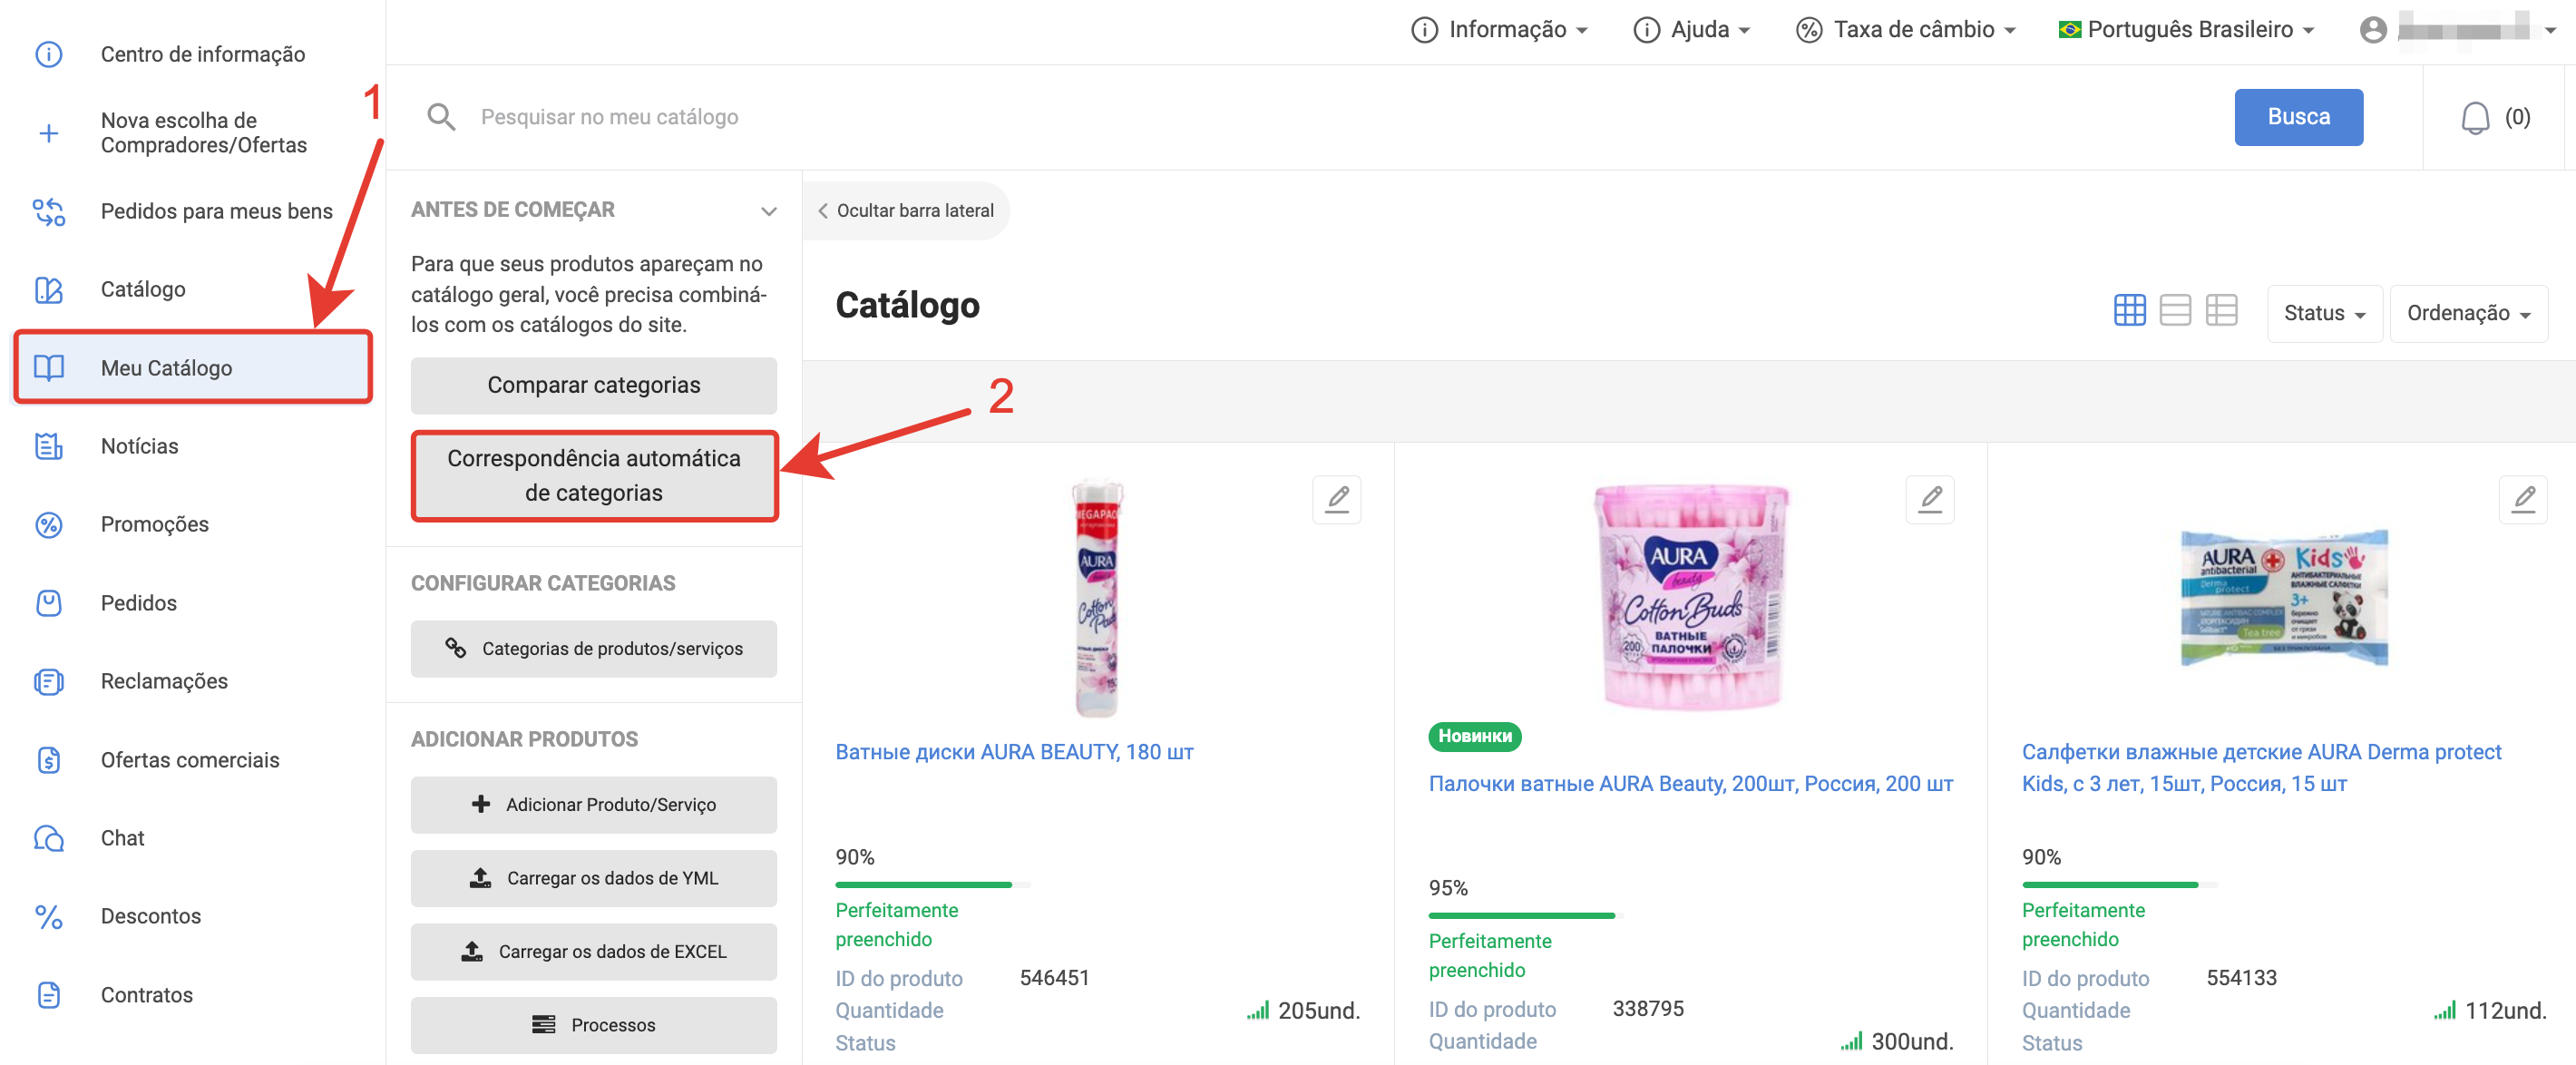Switch to list view layout icon
The height and width of the screenshot is (1065, 2576).
pos(2175,311)
